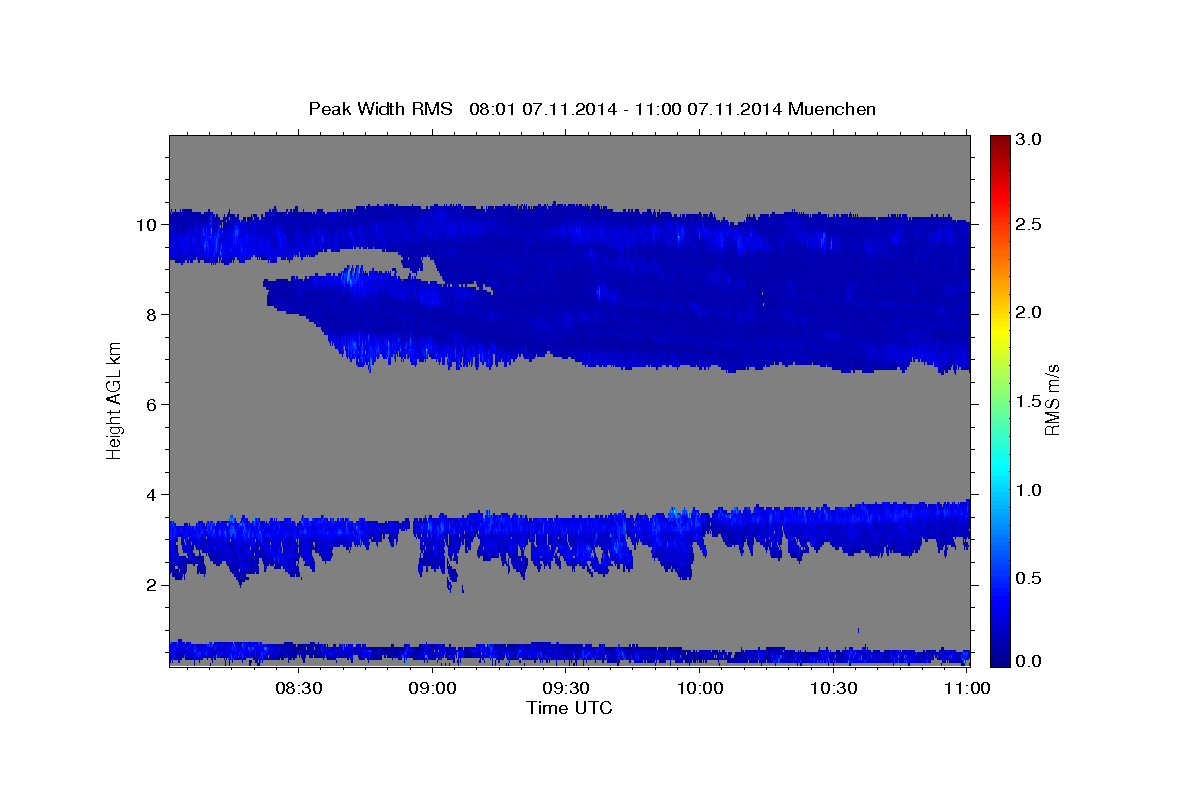Click the 'Muenchen' location in the title

(x=832, y=108)
